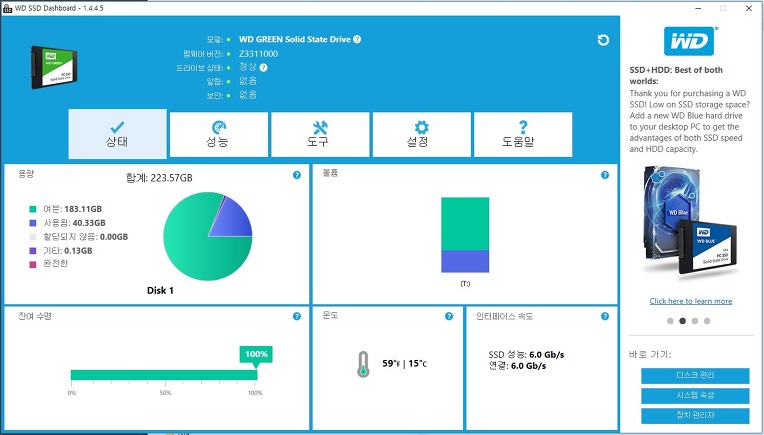Click the blue 사용됨 legend swatch
Image resolution: width=764 pixels, height=435 pixels.
pyautogui.click(x=33, y=223)
